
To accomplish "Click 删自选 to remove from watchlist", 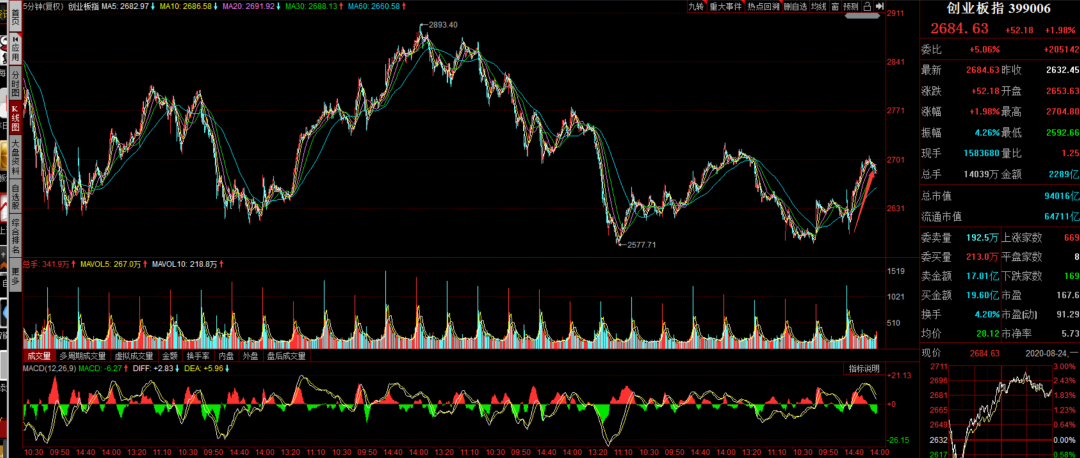I will (x=795, y=6).
